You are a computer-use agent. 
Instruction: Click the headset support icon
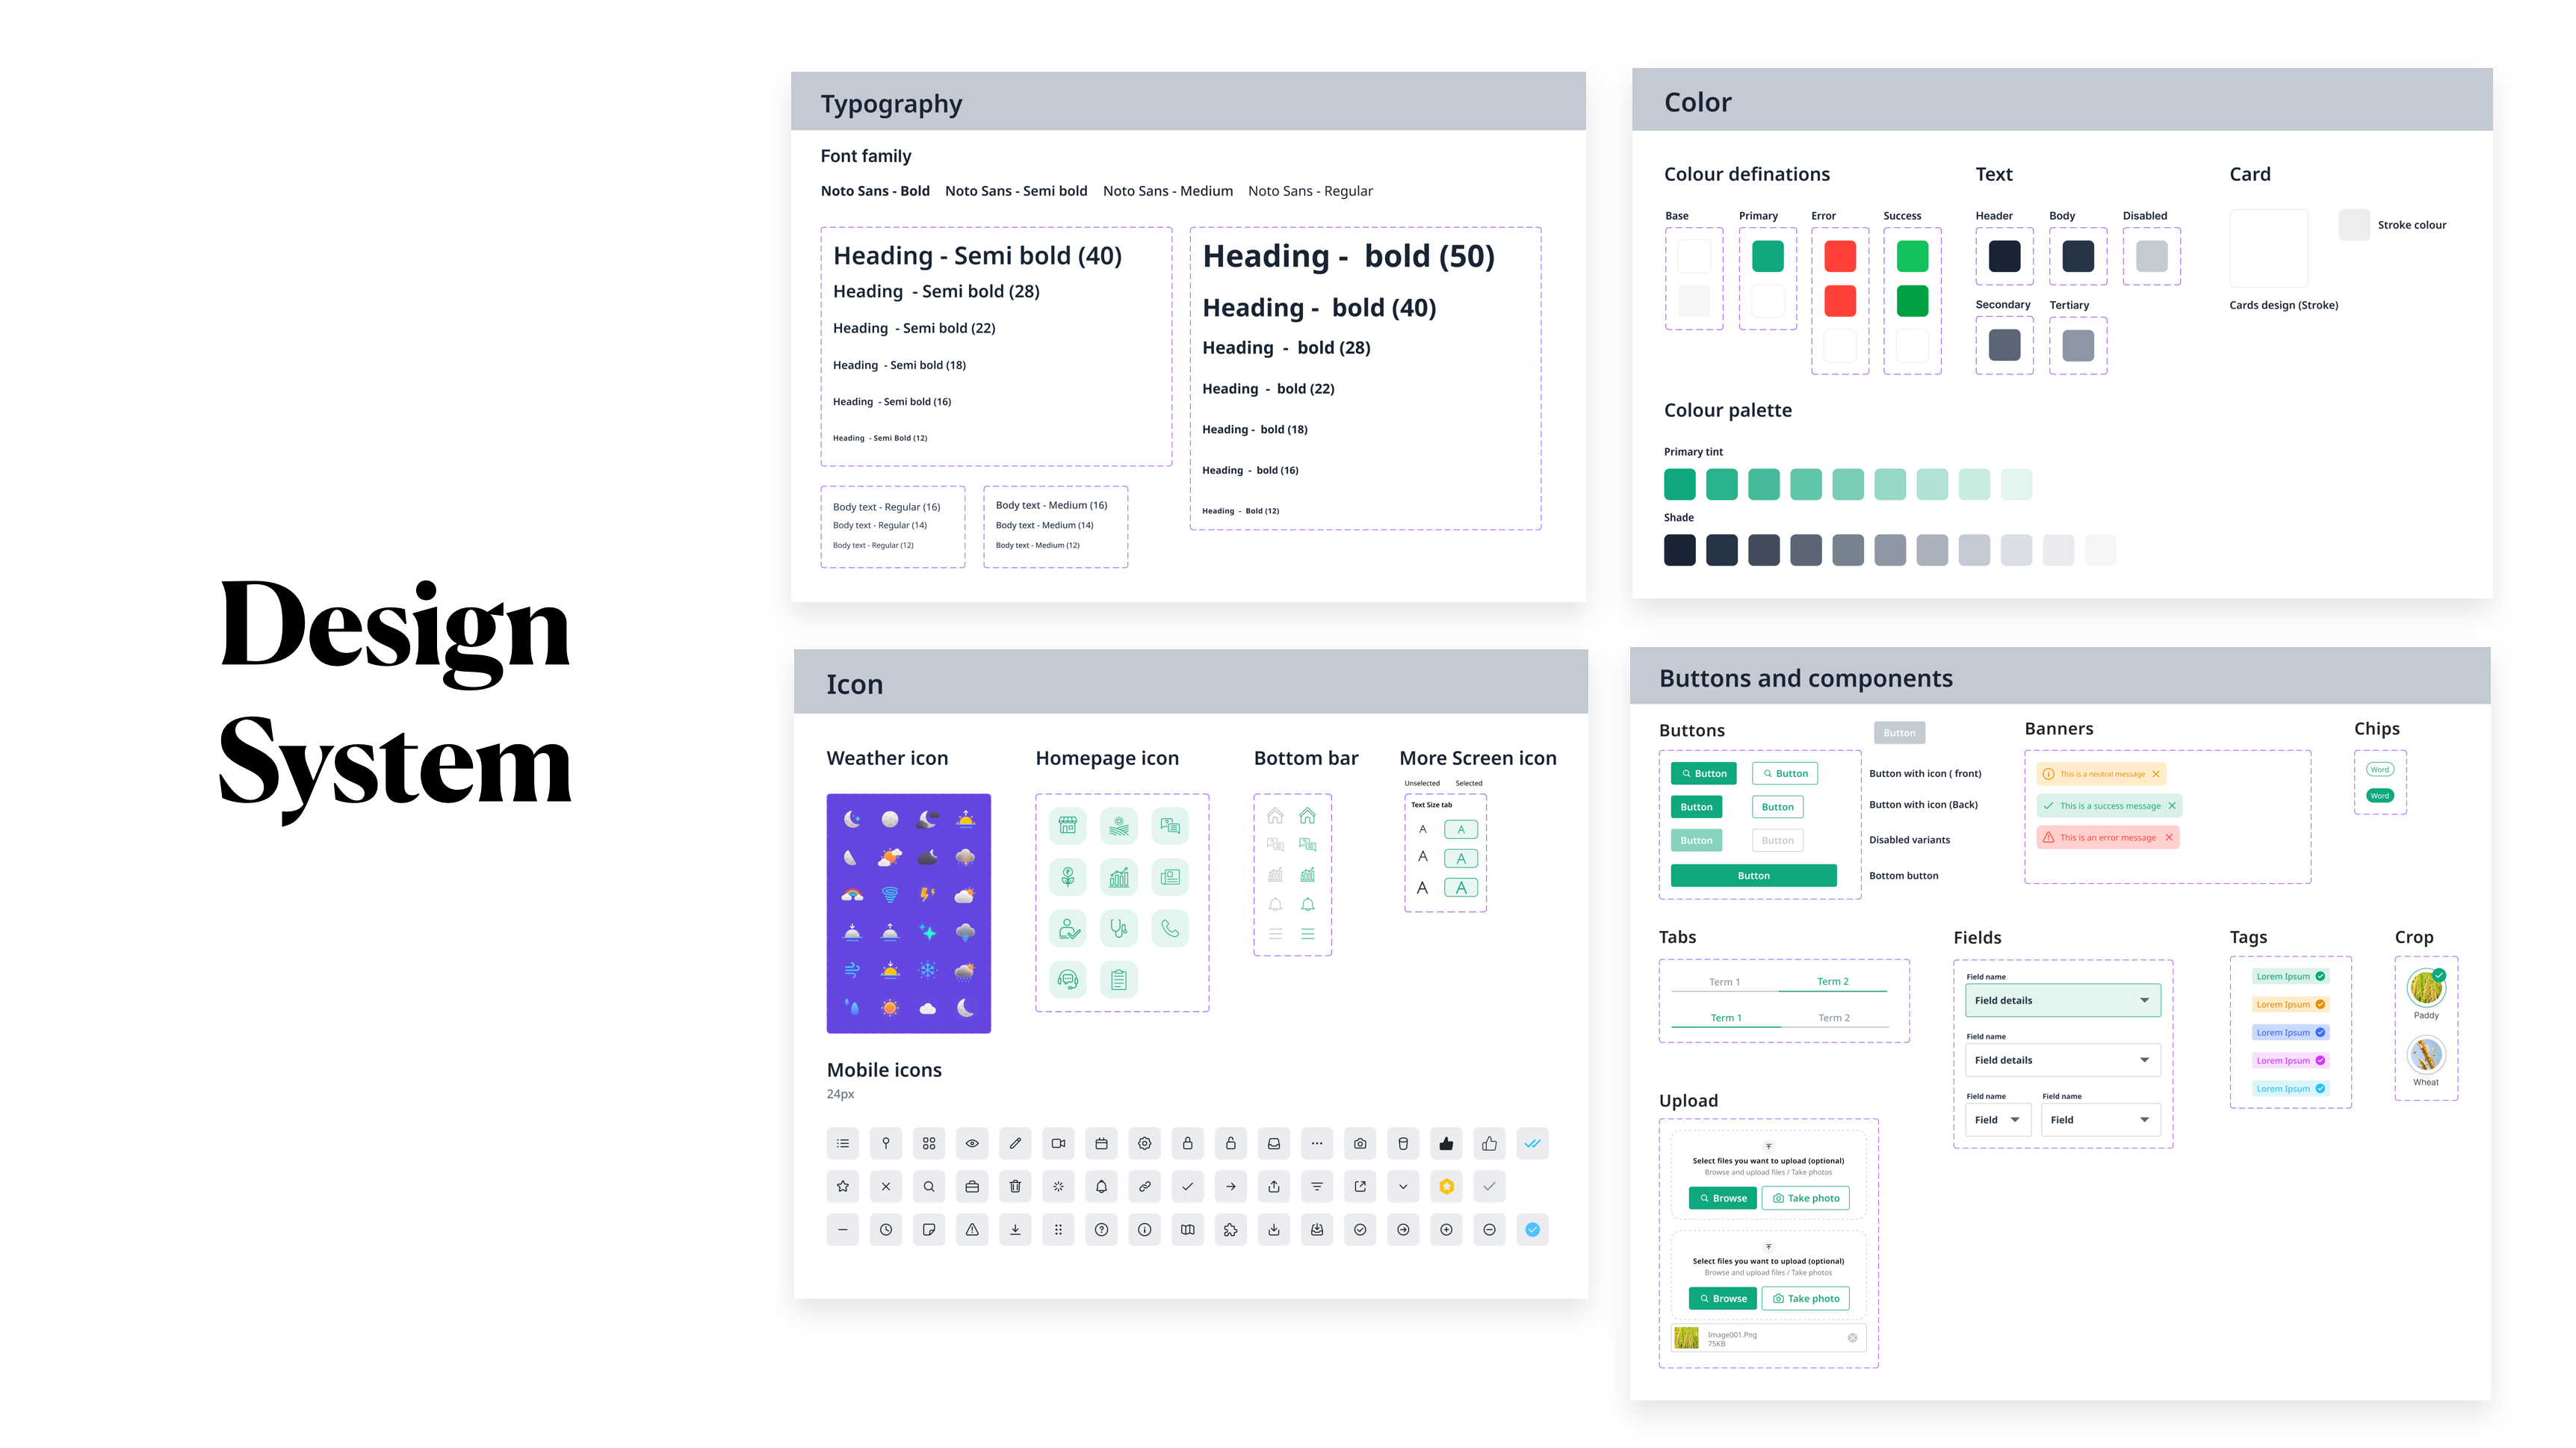tap(1068, 980)
